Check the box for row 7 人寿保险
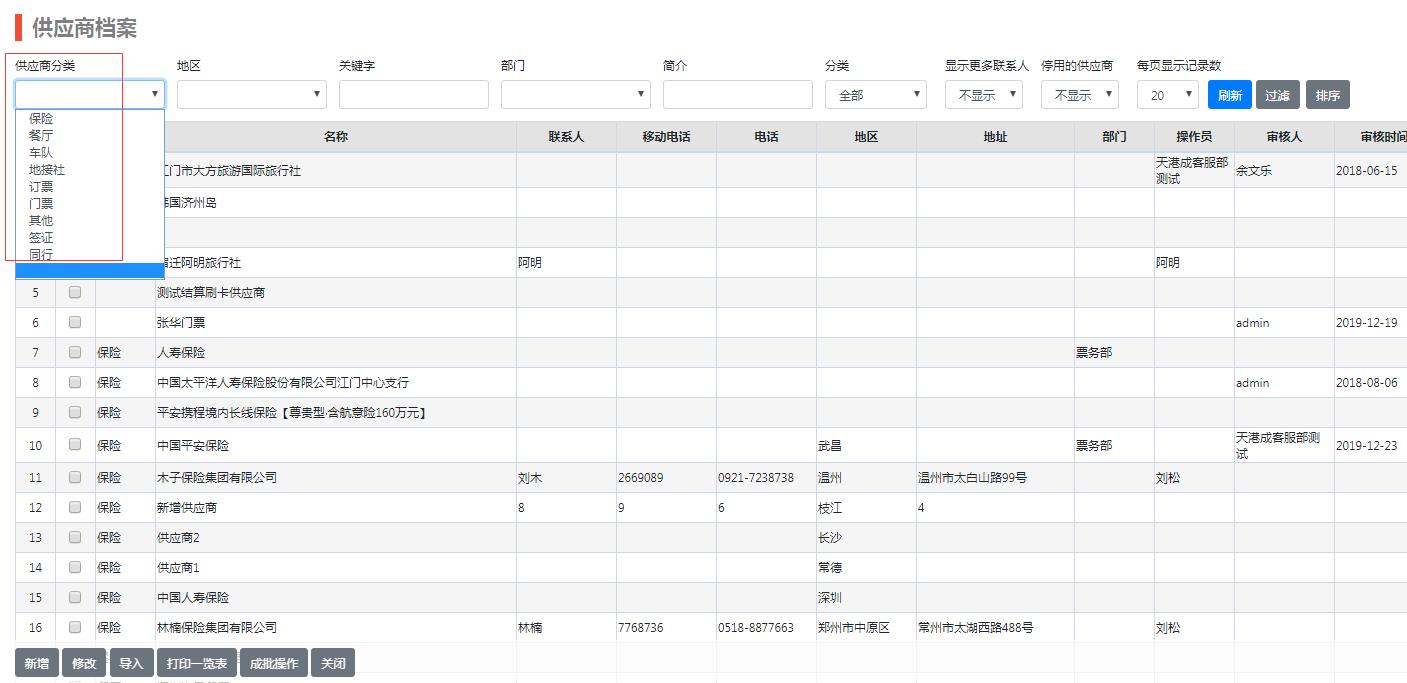1407x683 pixels. (75, 352)
